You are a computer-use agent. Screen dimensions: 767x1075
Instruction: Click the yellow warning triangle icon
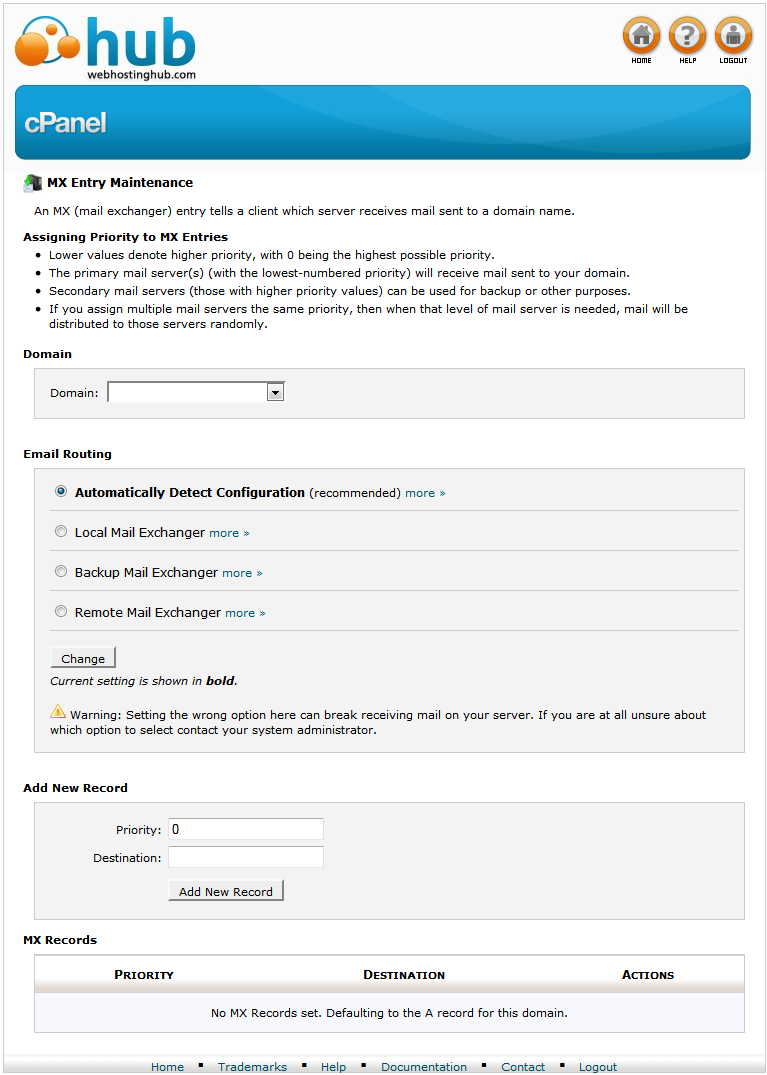tap(58, 713)
